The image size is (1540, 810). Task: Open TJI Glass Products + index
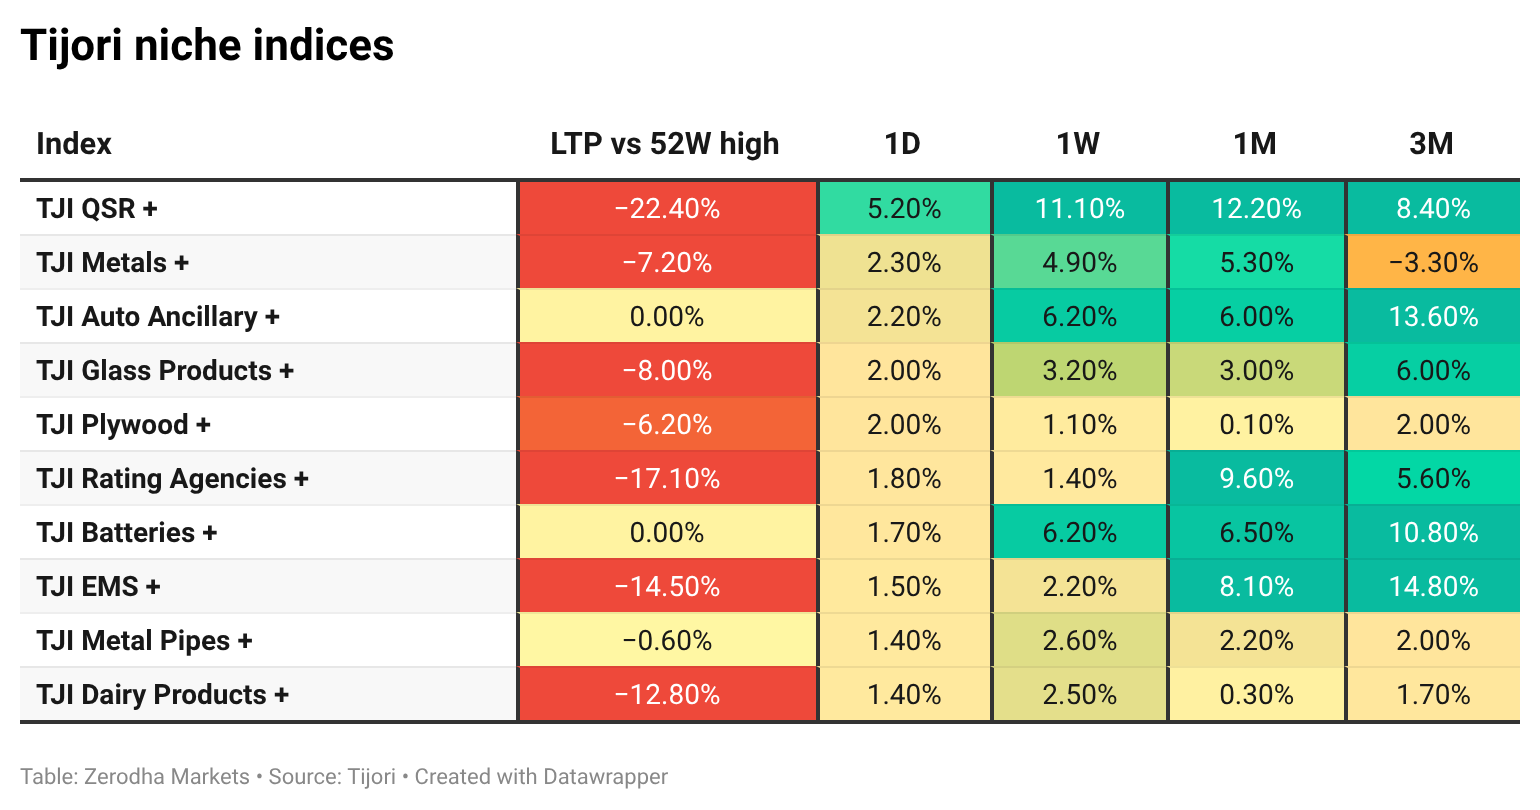click(x=165, y=371)
